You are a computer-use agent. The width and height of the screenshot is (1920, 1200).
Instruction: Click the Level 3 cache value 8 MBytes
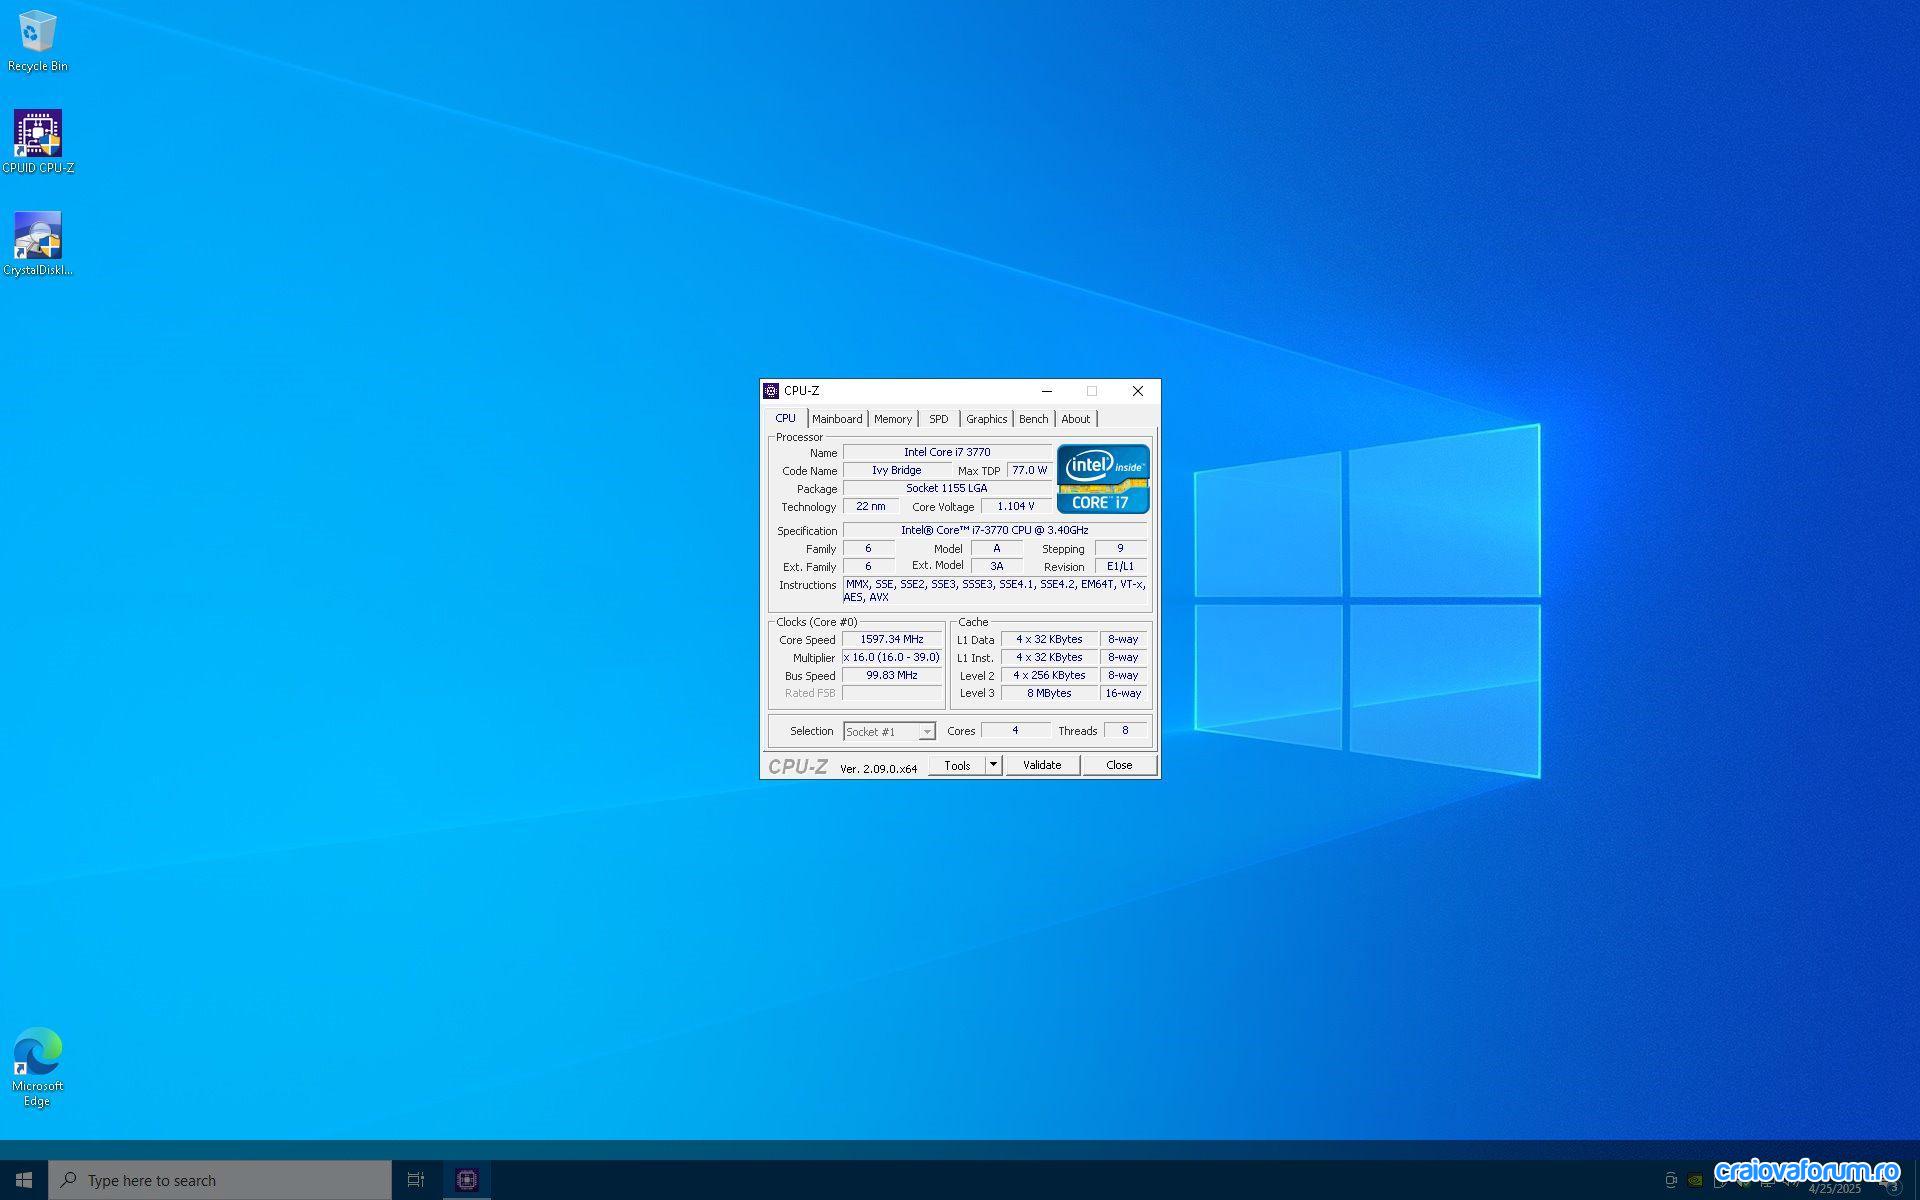(1049, 693)
